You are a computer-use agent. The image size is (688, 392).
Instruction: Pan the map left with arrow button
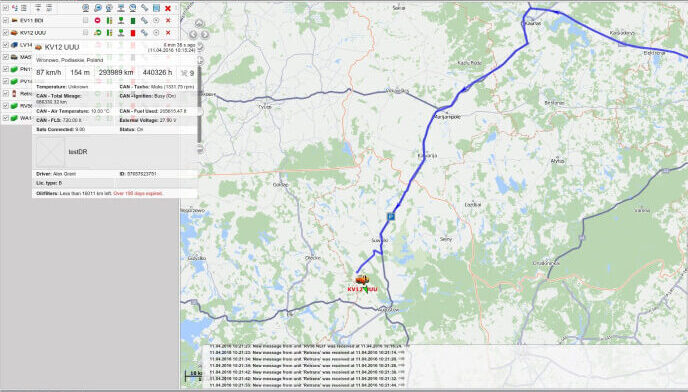(x=194, y=34)
